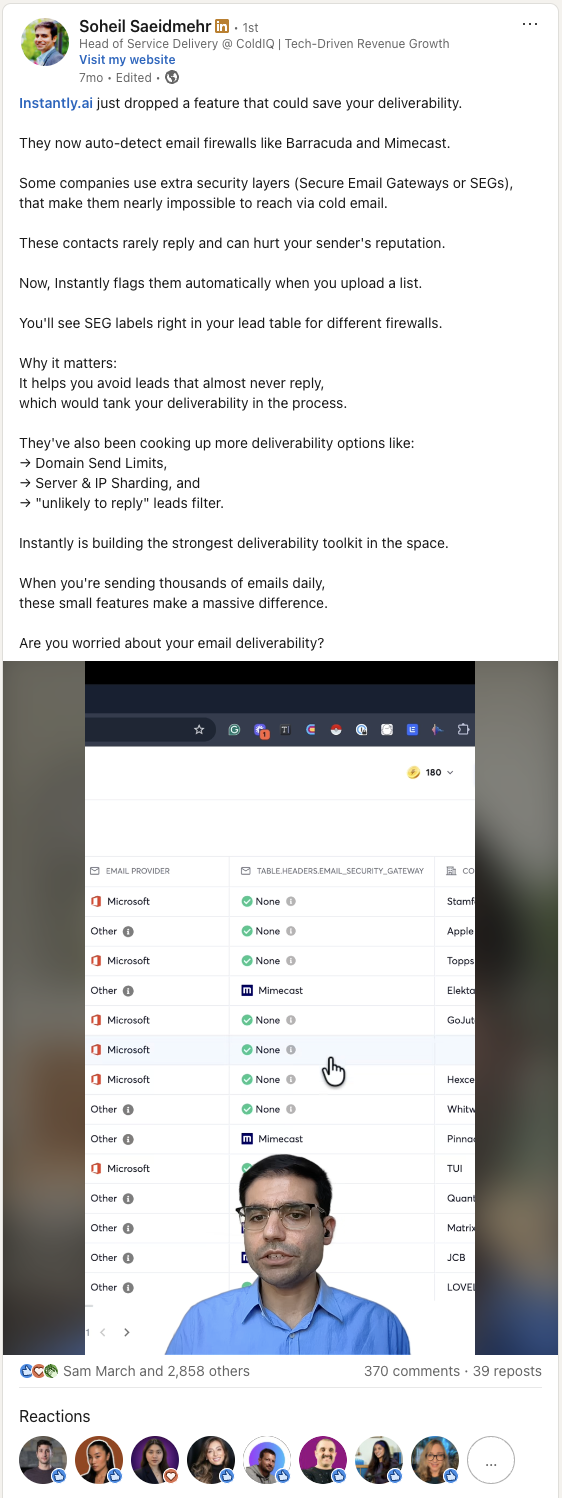Expand the 180 credits dropdown in the video
This screenshot has height=1498, width=562.
point(431,772)
